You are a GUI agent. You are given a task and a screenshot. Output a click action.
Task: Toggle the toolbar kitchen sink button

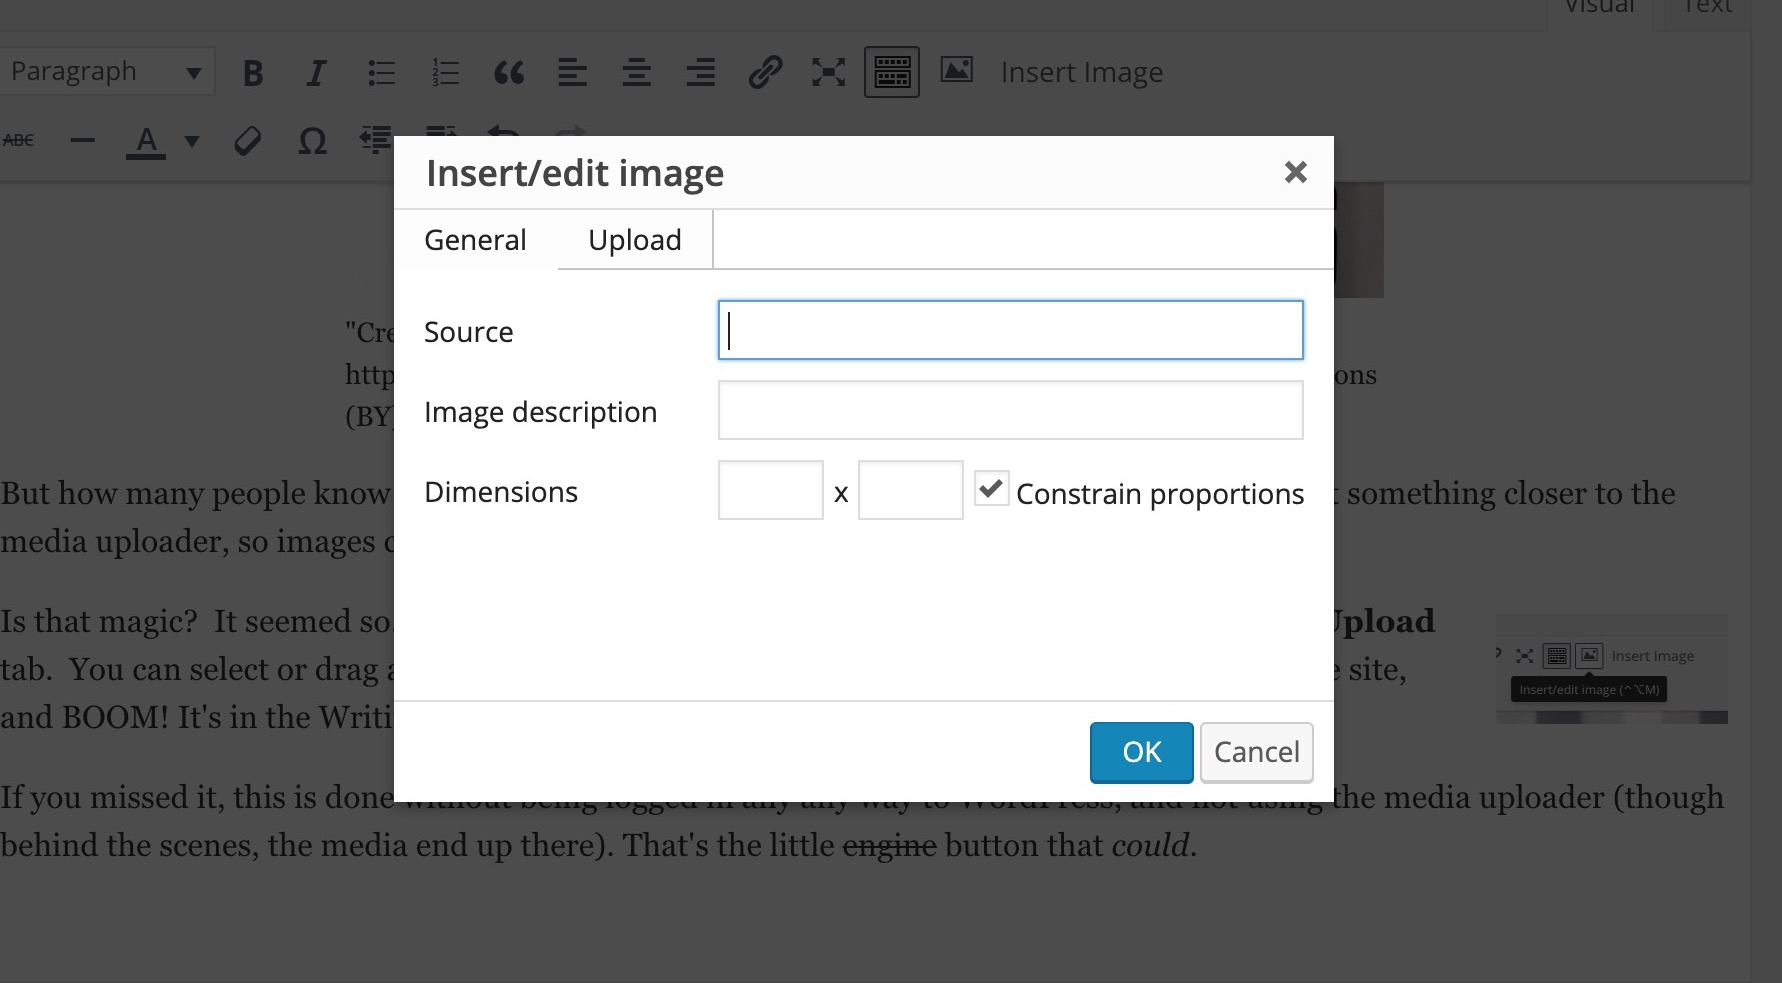(x=891, y=72)
